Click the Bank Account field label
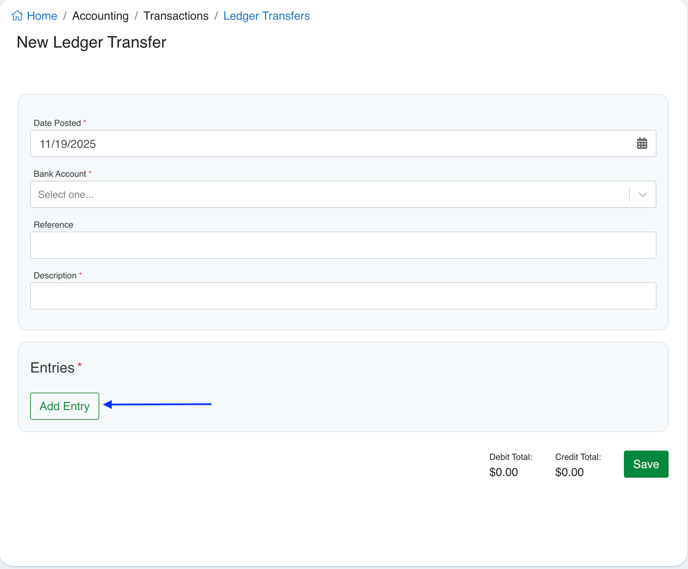 point(60,174)
